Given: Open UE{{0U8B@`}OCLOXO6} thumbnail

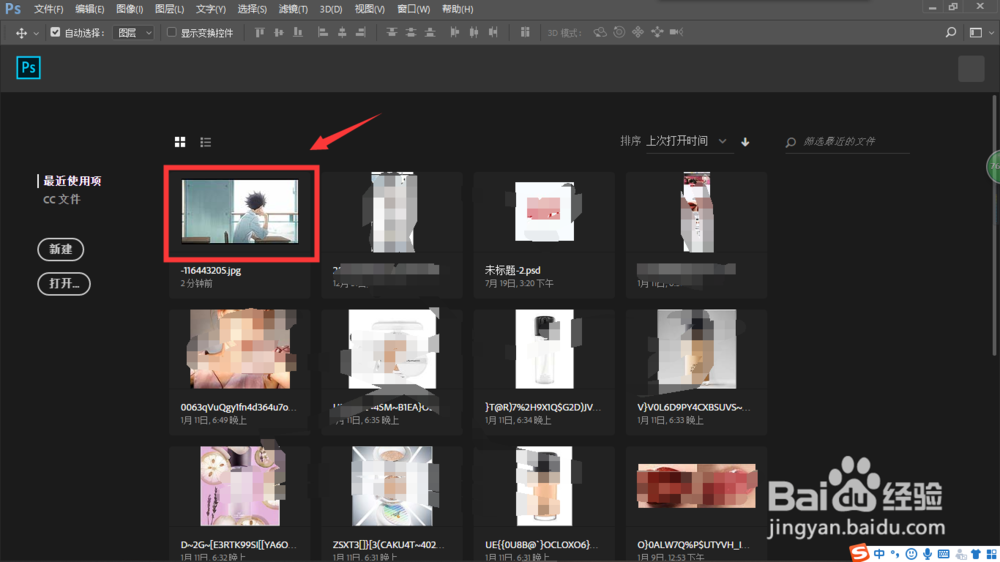Looking at the screenshot, I should 545,486.
